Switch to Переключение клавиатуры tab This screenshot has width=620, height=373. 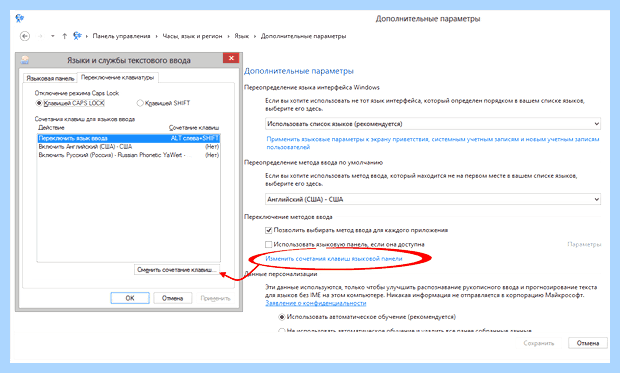click(x=117, y=78)
